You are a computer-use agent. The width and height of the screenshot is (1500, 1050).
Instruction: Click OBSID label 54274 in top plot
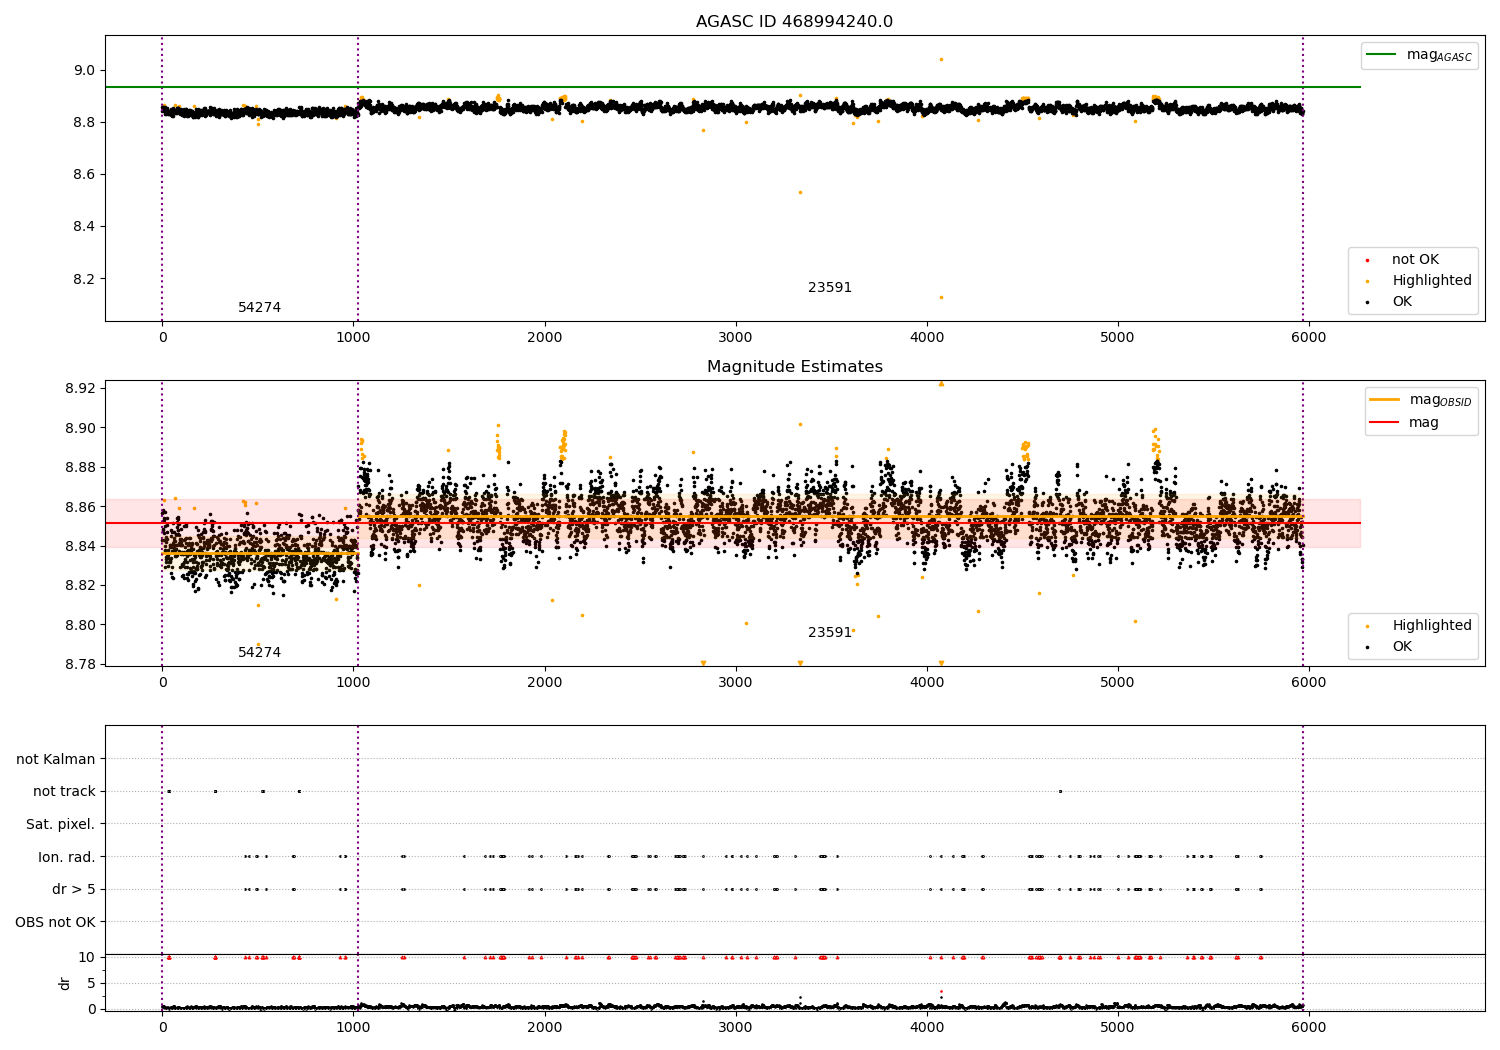pyautogui.click(x=259, y=308)
